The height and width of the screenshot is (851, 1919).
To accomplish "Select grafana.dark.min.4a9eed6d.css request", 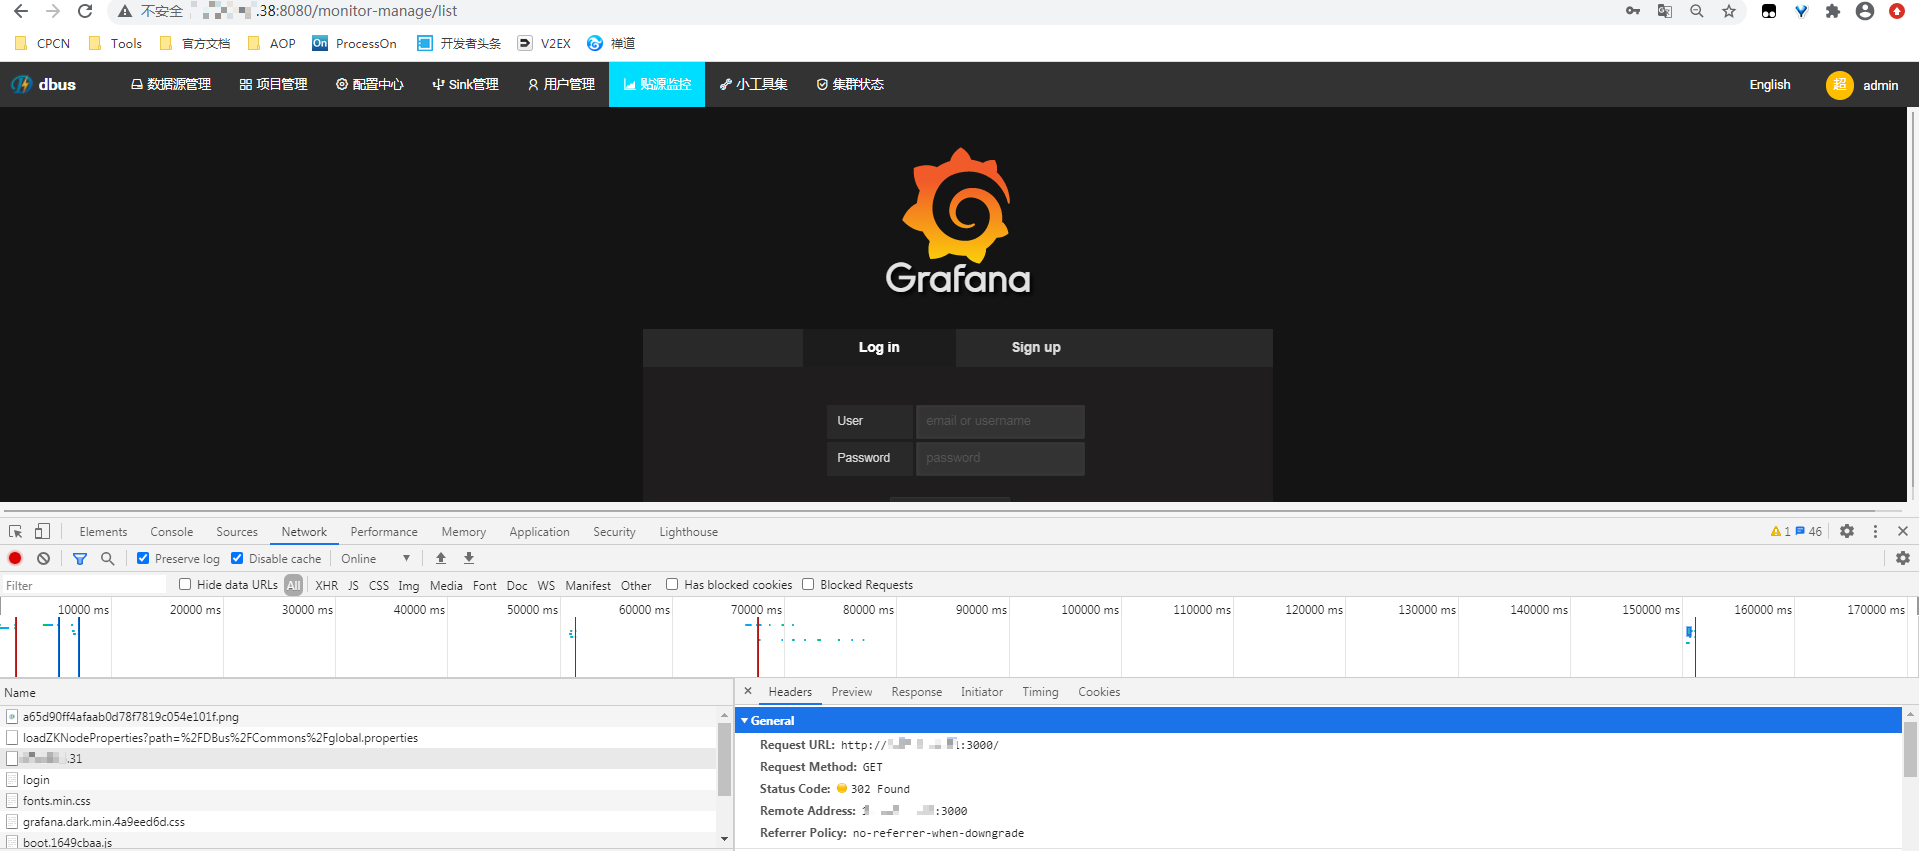I will 358,822.
